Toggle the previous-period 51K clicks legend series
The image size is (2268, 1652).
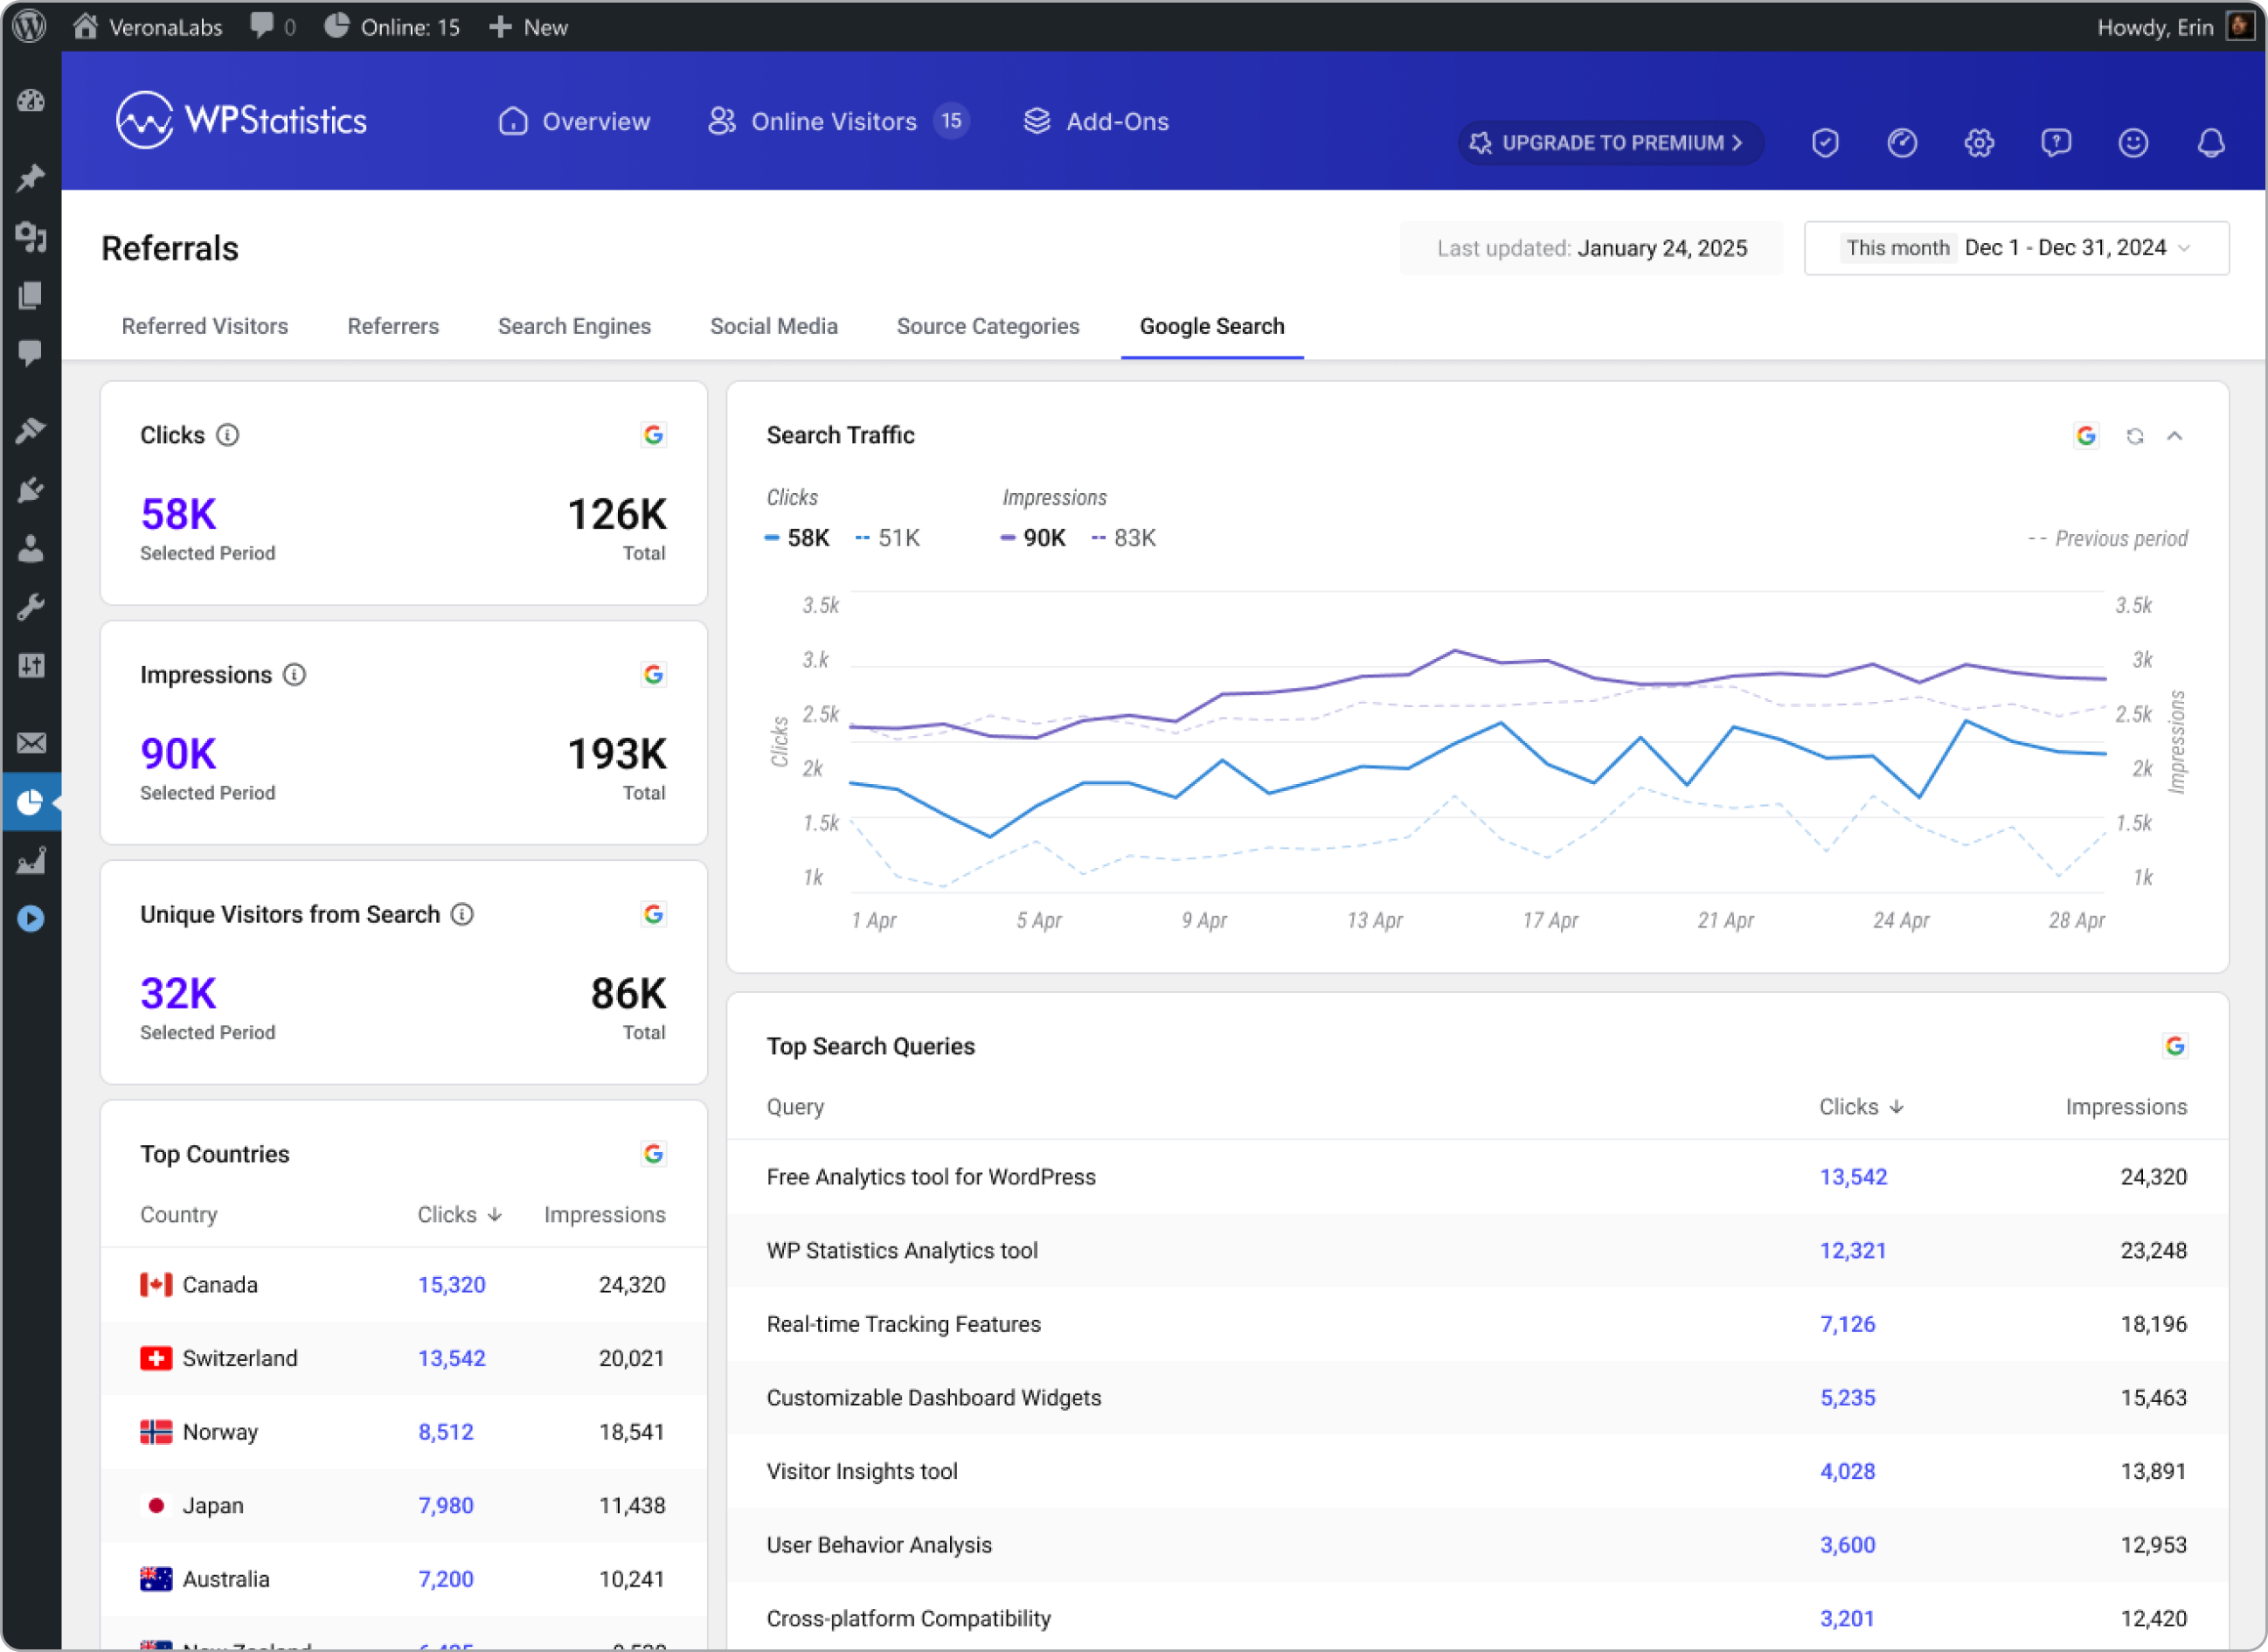coord(888,538)
